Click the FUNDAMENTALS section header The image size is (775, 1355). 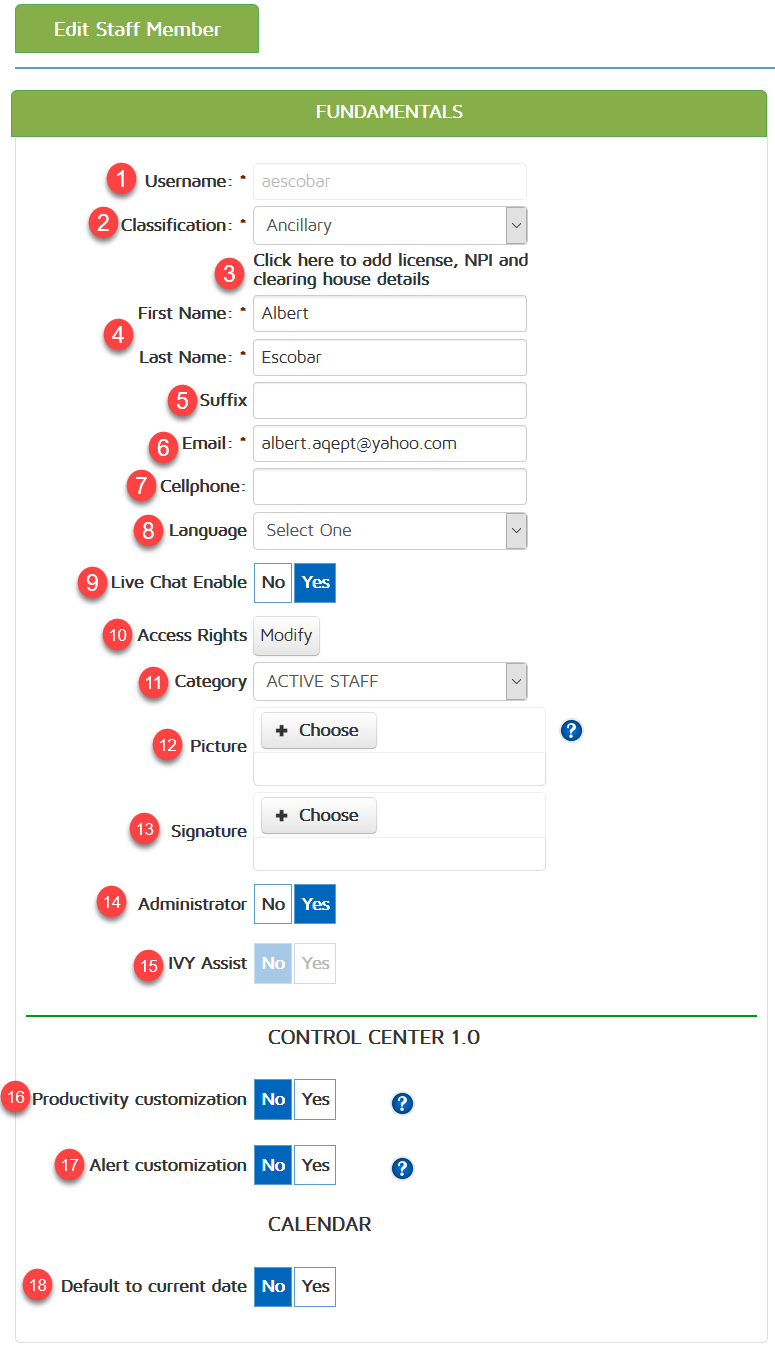click(x=389, y=112)
